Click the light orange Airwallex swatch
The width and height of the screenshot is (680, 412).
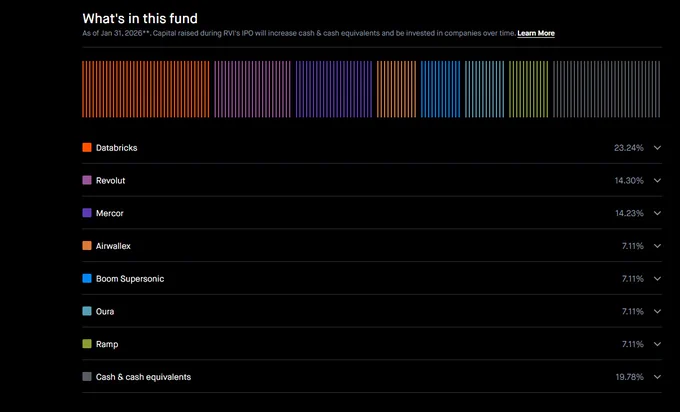point(87,246)
